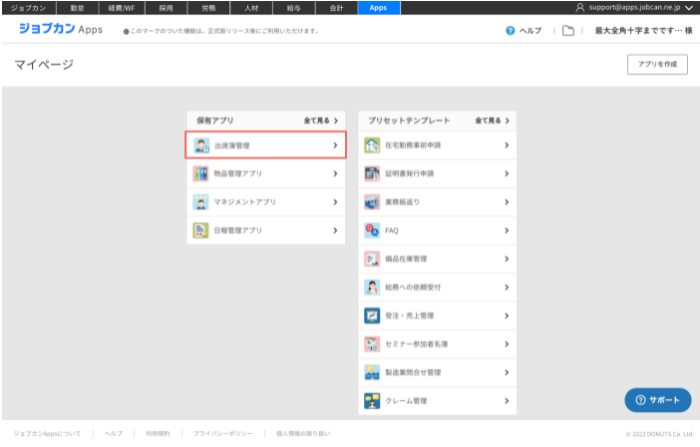
Task: Click the 総務への依頼受付 icon
Action: coord(372,287)
